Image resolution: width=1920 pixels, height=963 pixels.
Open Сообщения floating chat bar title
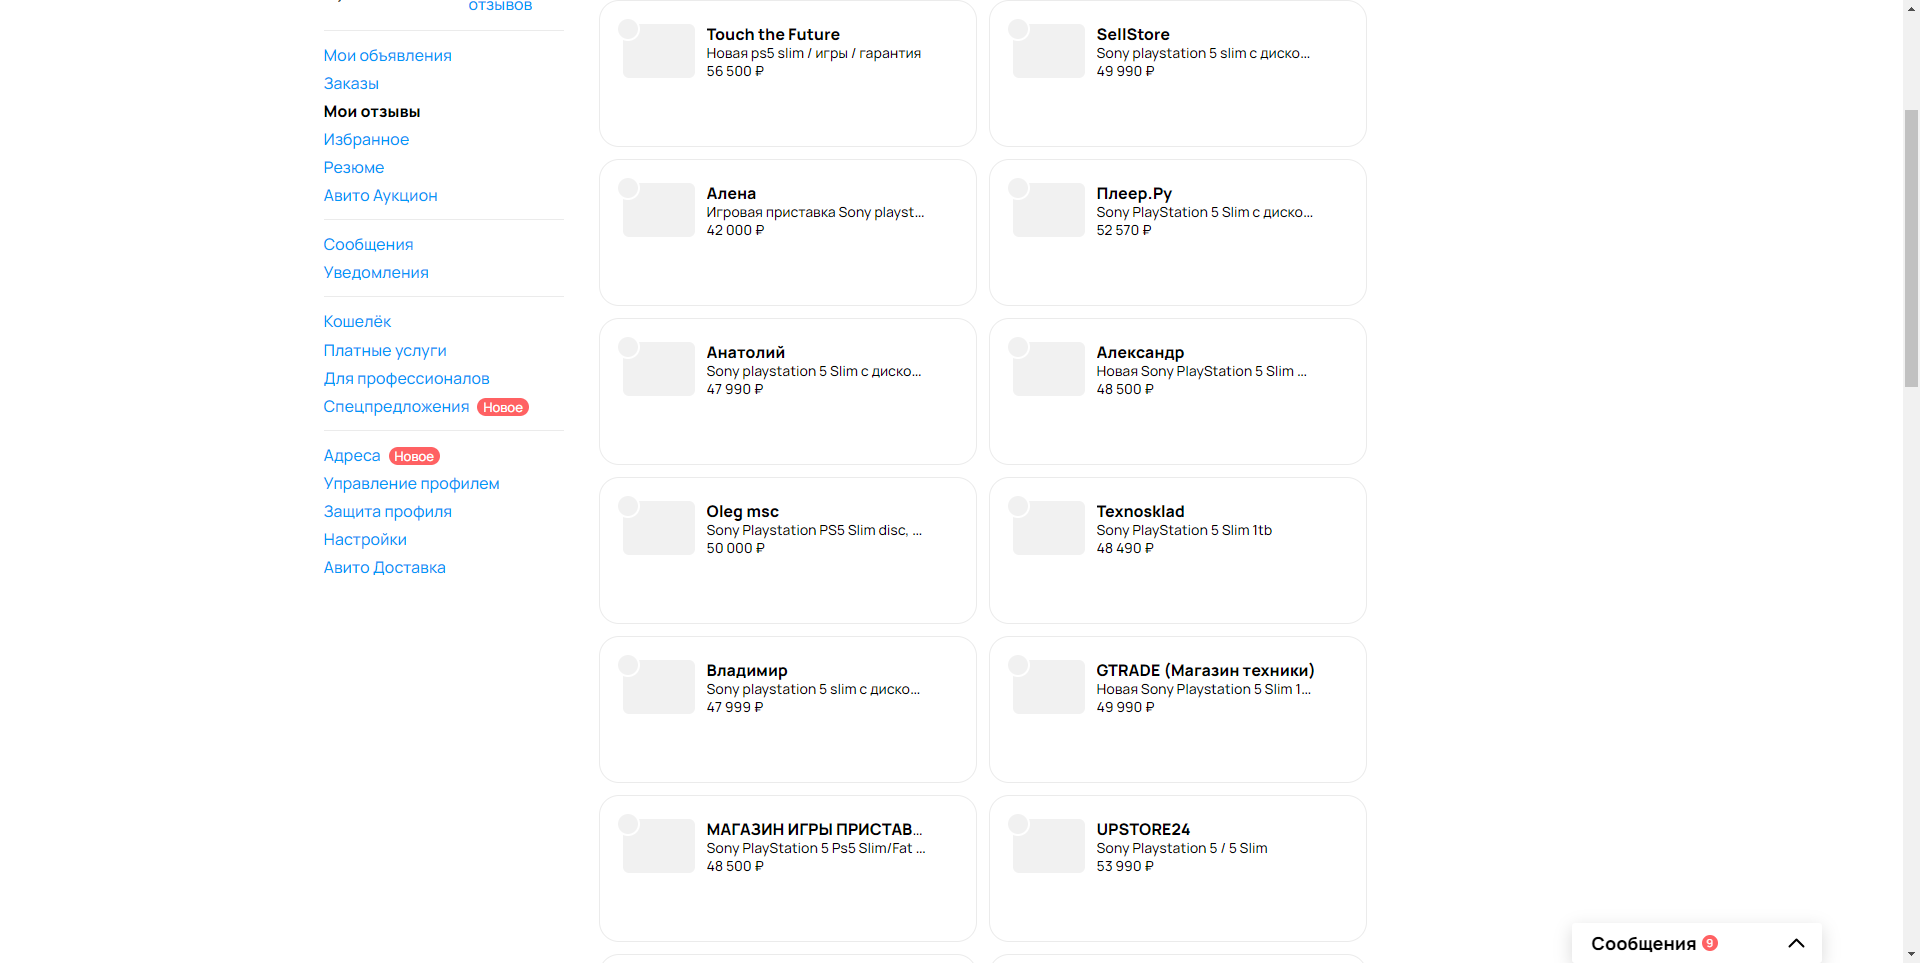pyautogui.click(x=1643, y=943)
